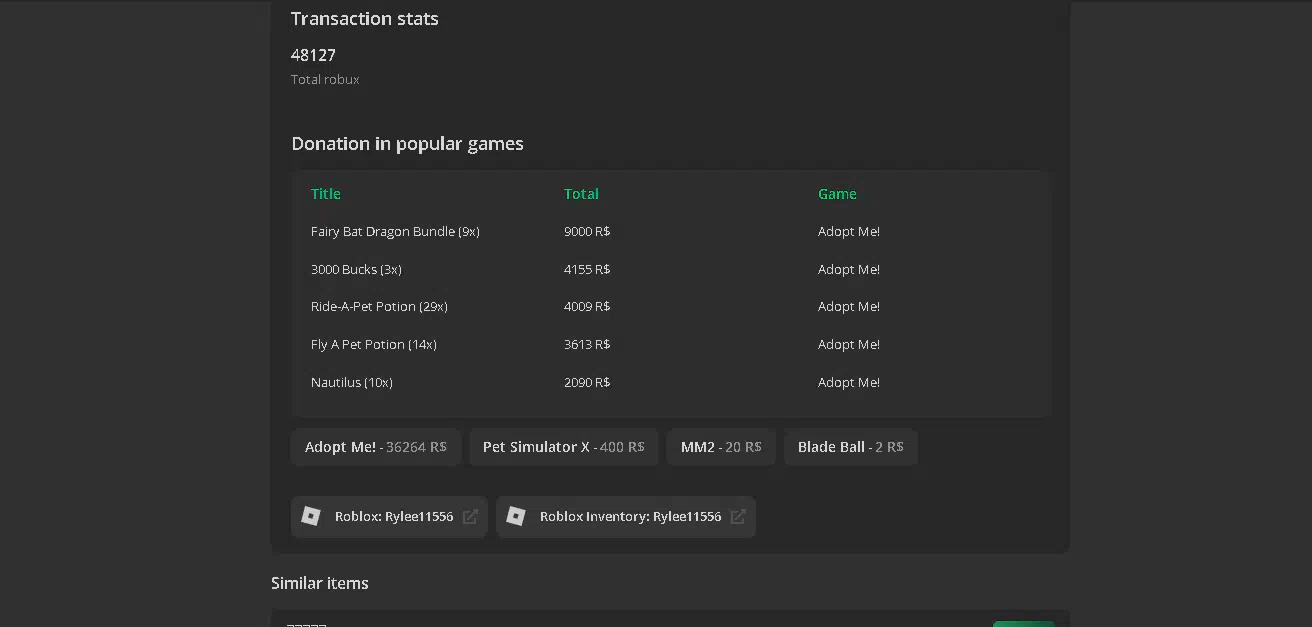Screen dimensions: 1312x627
Task: Click the Game column header
Action: [837, 194]
